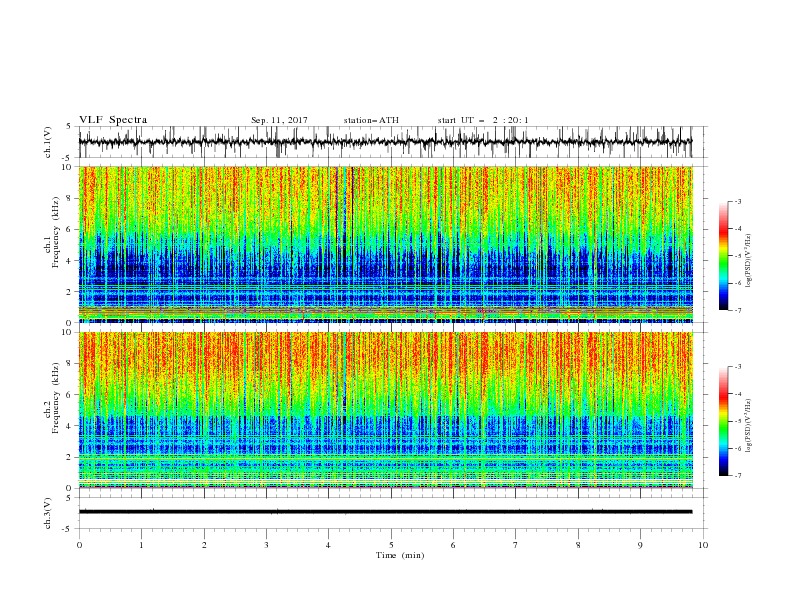Click the "Time (min)" axis title

[400, 555]
